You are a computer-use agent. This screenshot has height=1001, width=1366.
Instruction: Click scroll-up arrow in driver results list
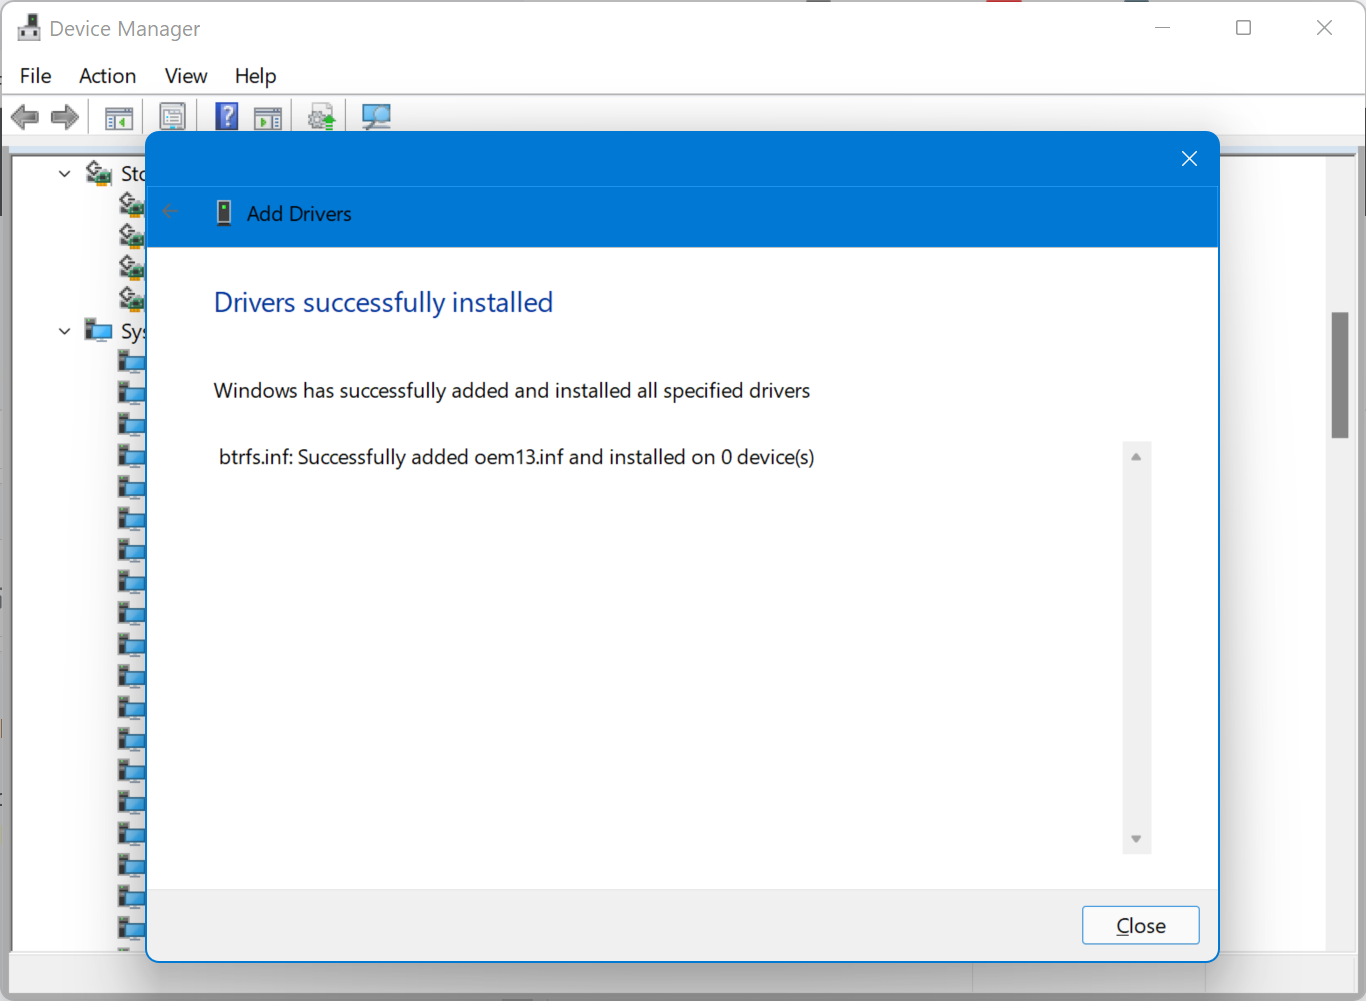coord(1136,457)
